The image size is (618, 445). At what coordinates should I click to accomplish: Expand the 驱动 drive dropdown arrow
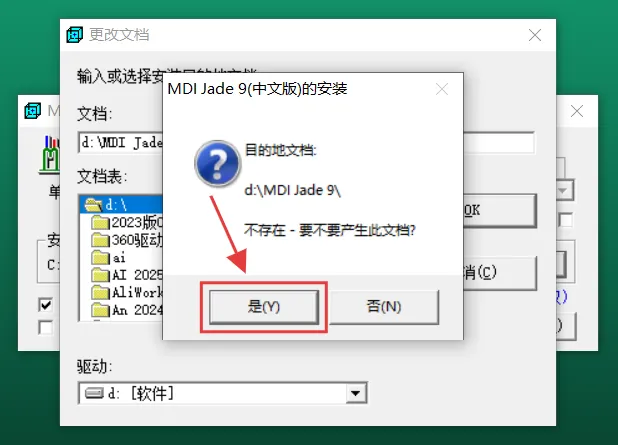pyautogui.click(x=356, y=393)
